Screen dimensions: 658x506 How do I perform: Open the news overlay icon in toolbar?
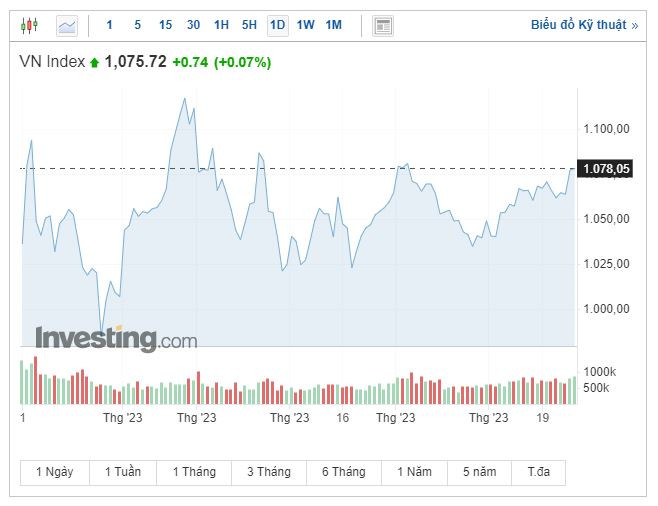pyautogui.click(x=382, y=24)
